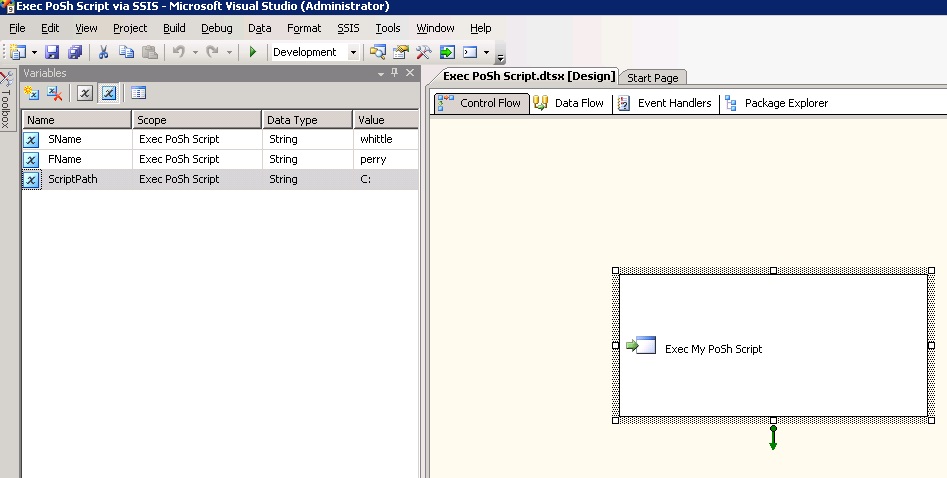
Task: Open the toolbar options overflow arrow
Action: click(x=500, y=58)
